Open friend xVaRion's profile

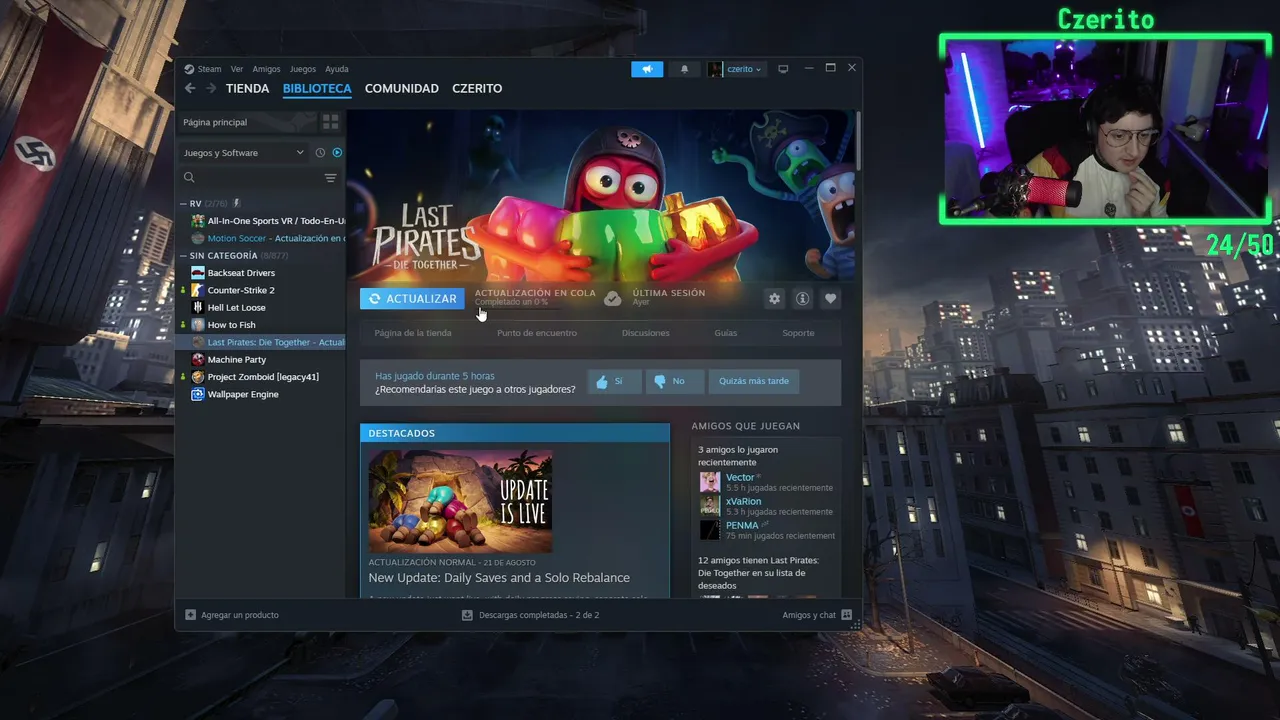coord(743,501)
